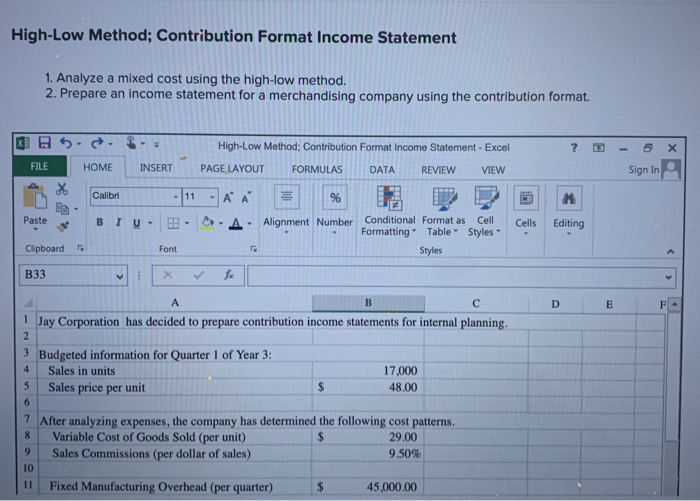Click the Undo arrow icon
700x501 pixels.
pos(66,143)
